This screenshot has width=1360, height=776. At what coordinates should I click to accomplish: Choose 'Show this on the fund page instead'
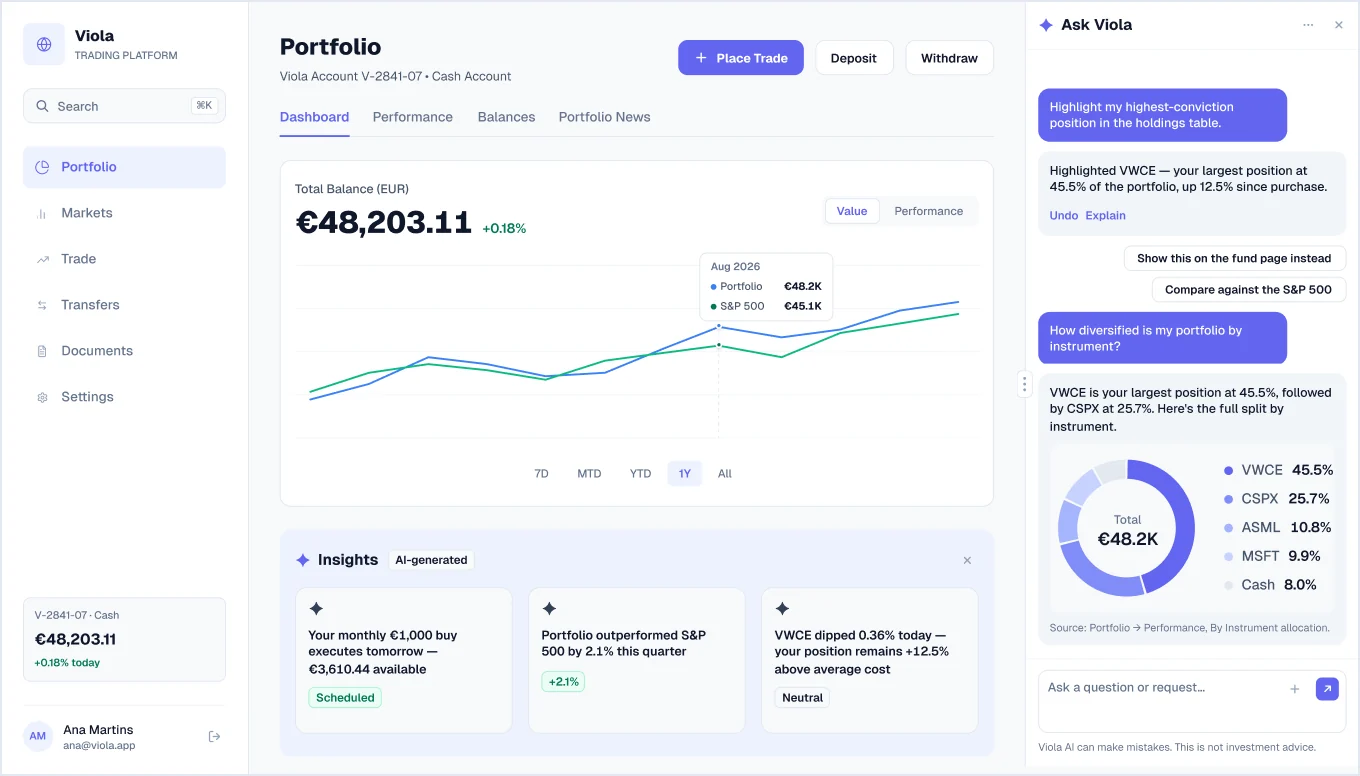1235,258
